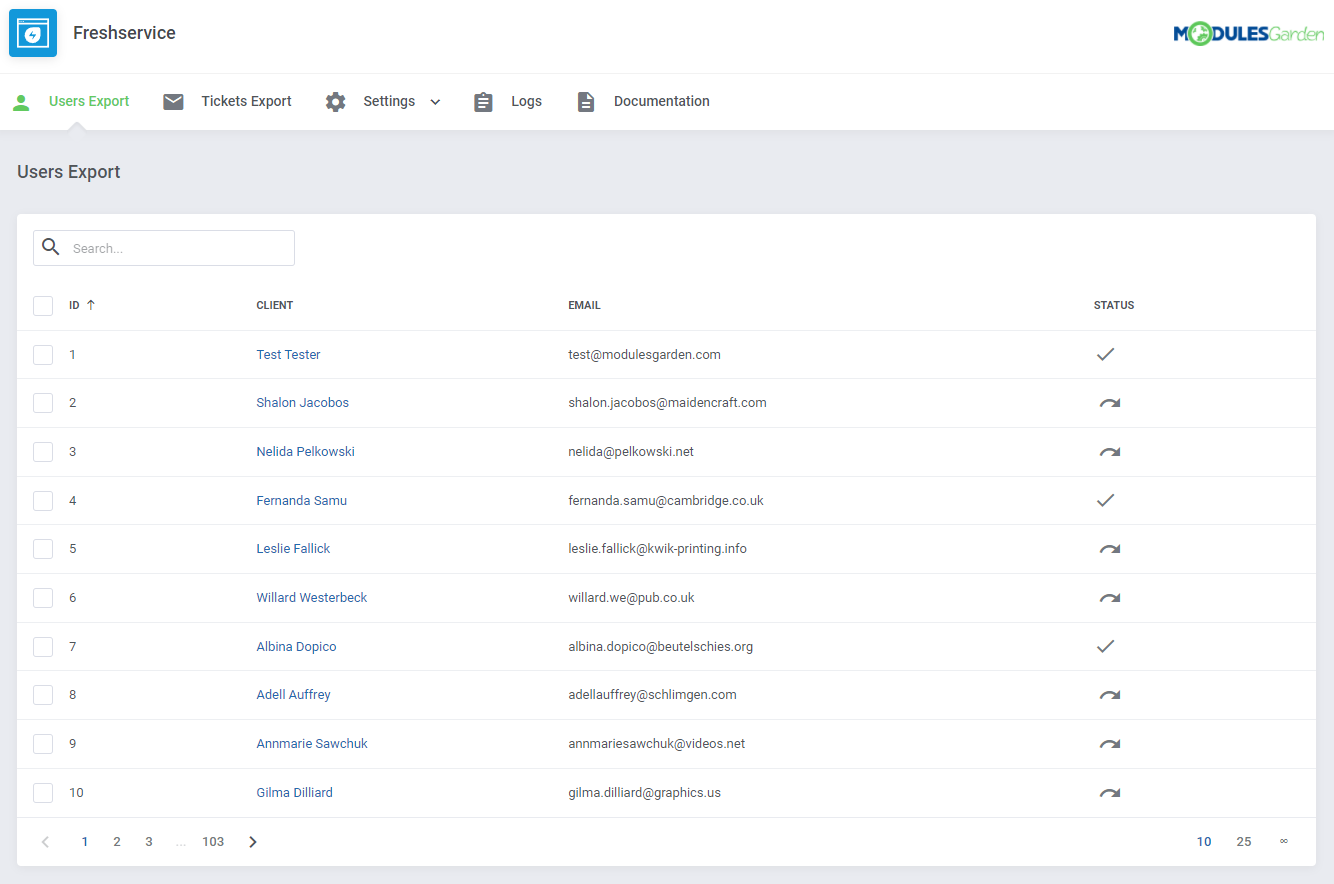Check the box for Annmarie Sawchuk row
Screen dimensions: 1334x884
pyautogui.click(x=43, y=744)
